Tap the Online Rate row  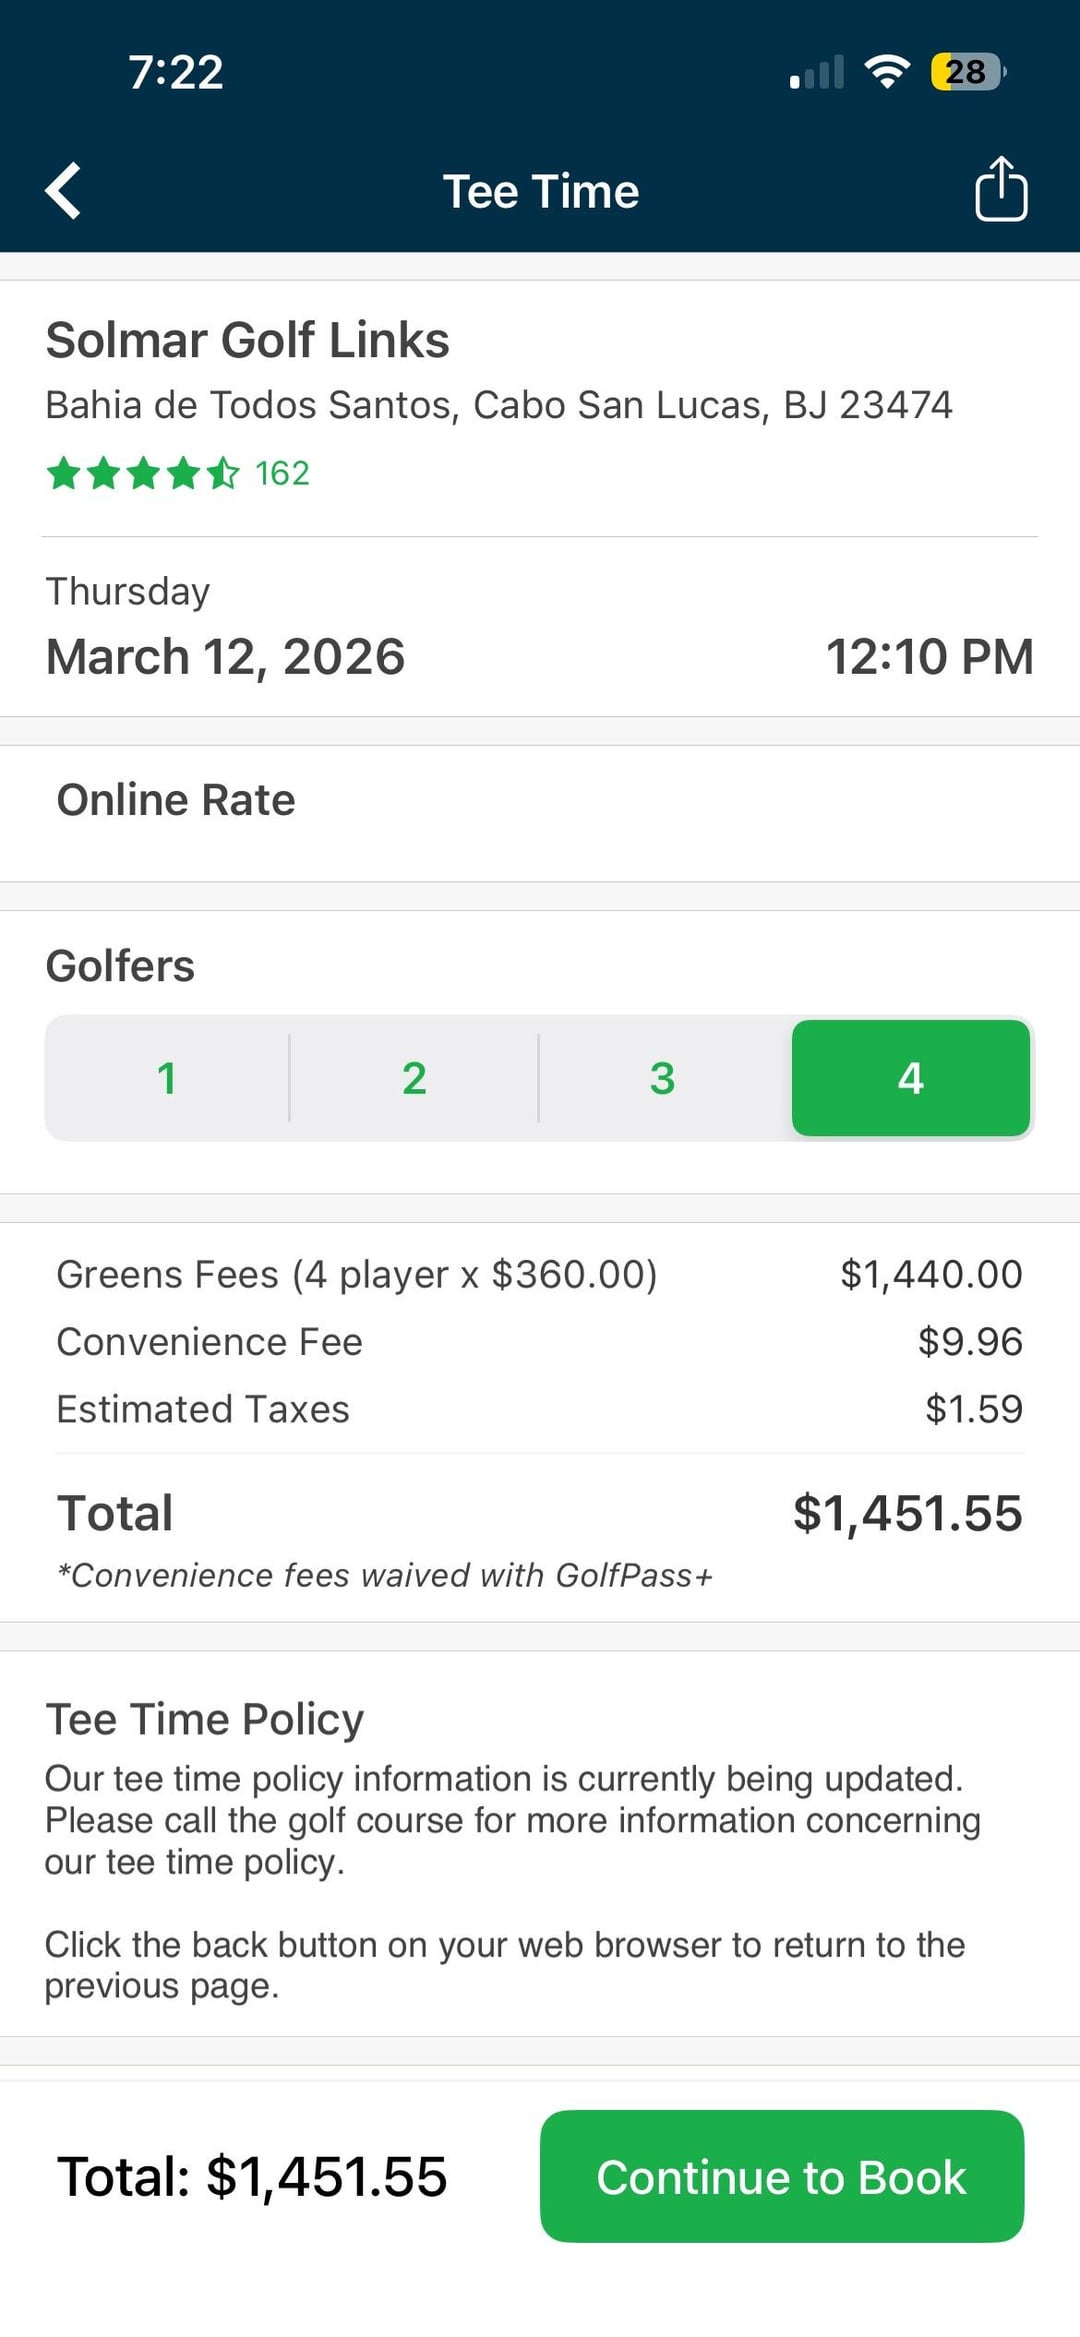(x=176, y=800)
